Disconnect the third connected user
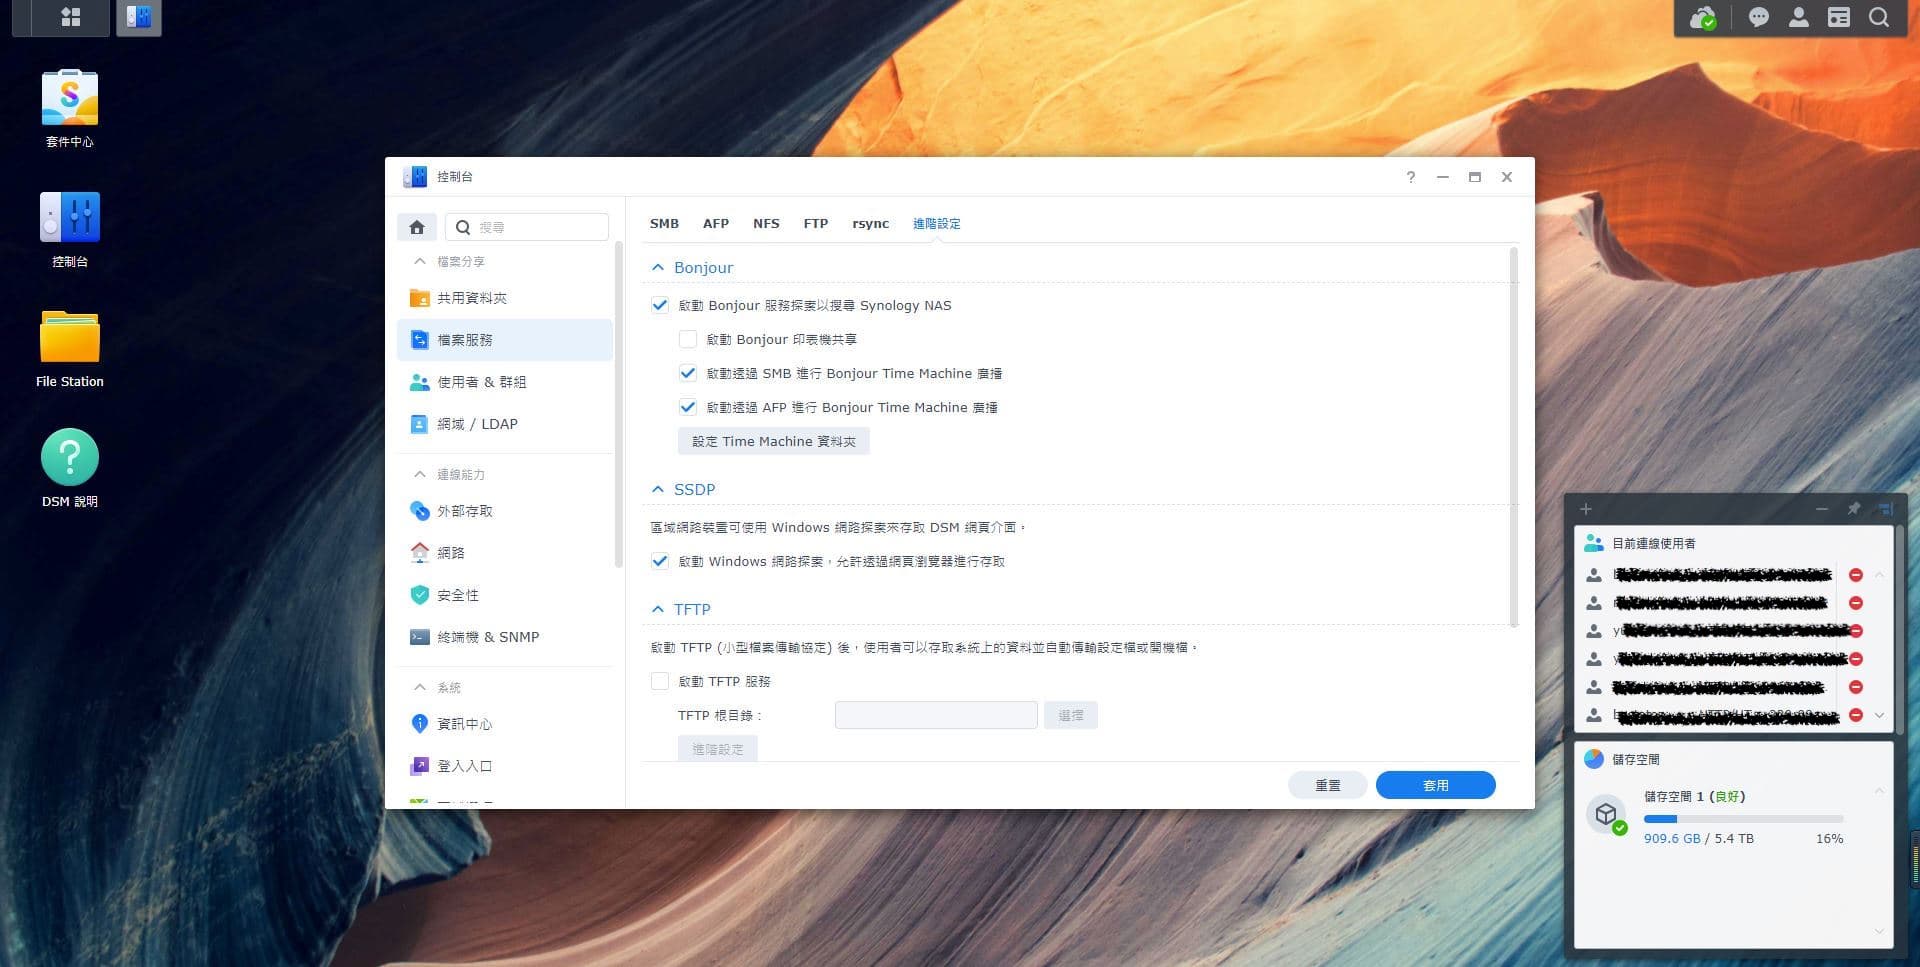This screenshot has width=1920, height=967. 1856,631
